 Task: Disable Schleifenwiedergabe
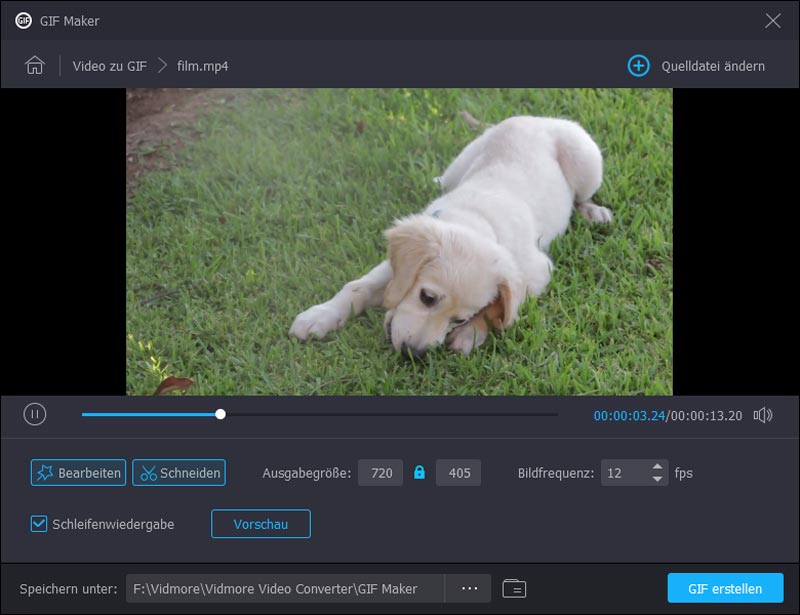point(40,522)
